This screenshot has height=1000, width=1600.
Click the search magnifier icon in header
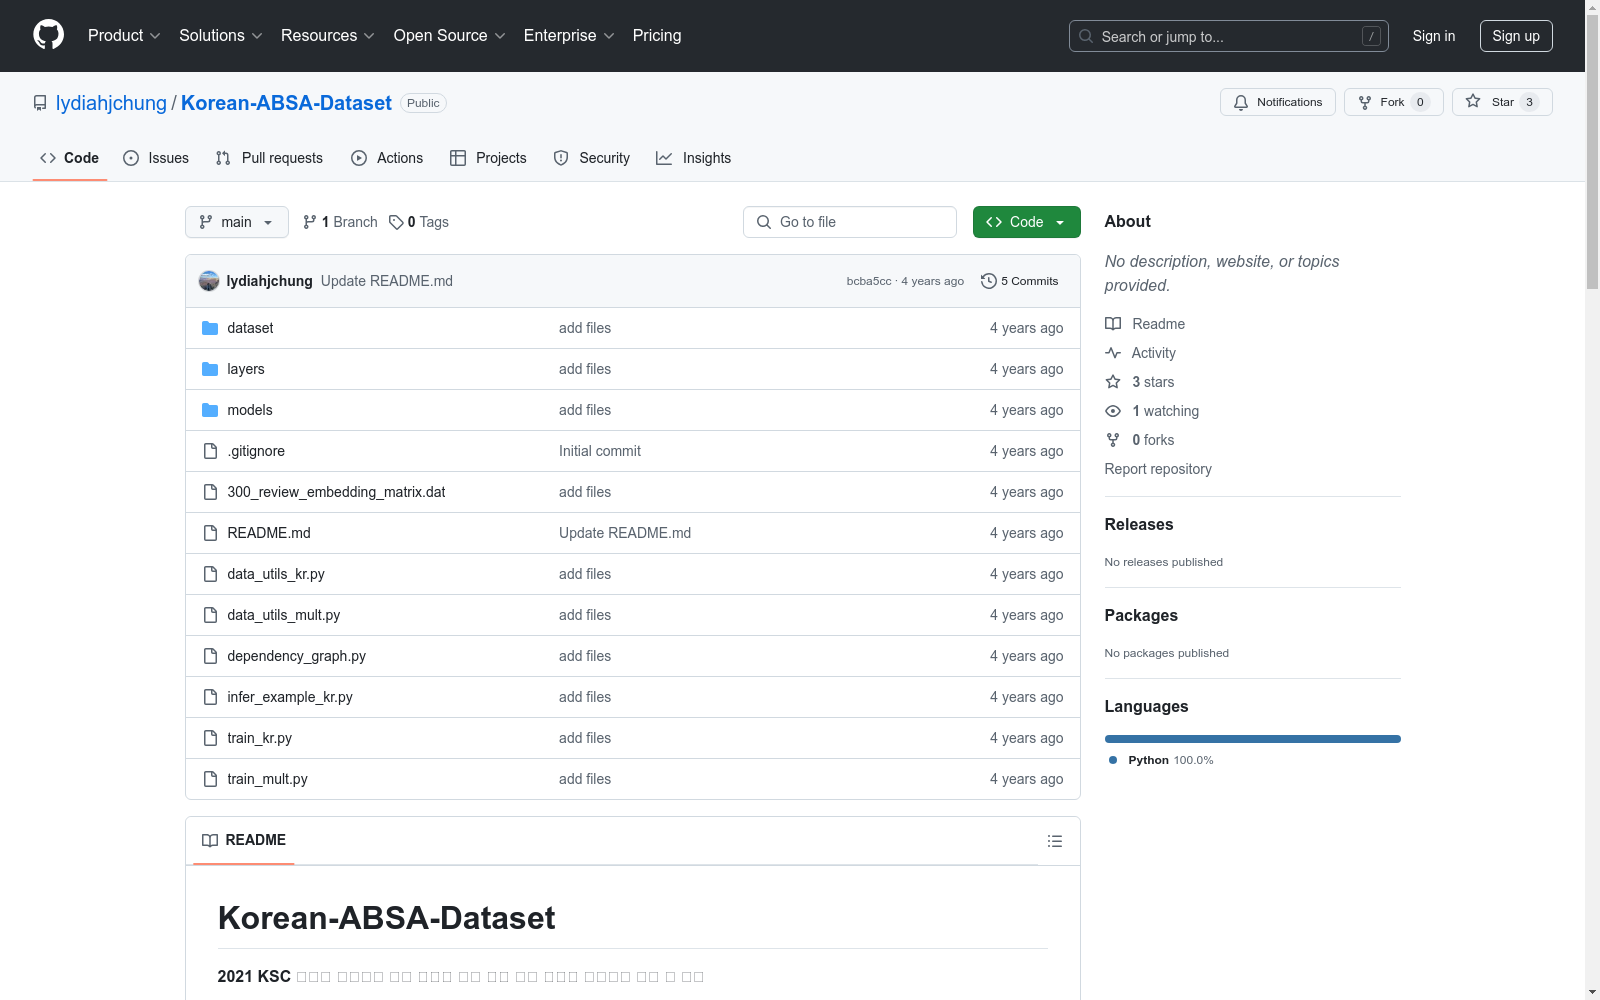(x=1086, y=36)
